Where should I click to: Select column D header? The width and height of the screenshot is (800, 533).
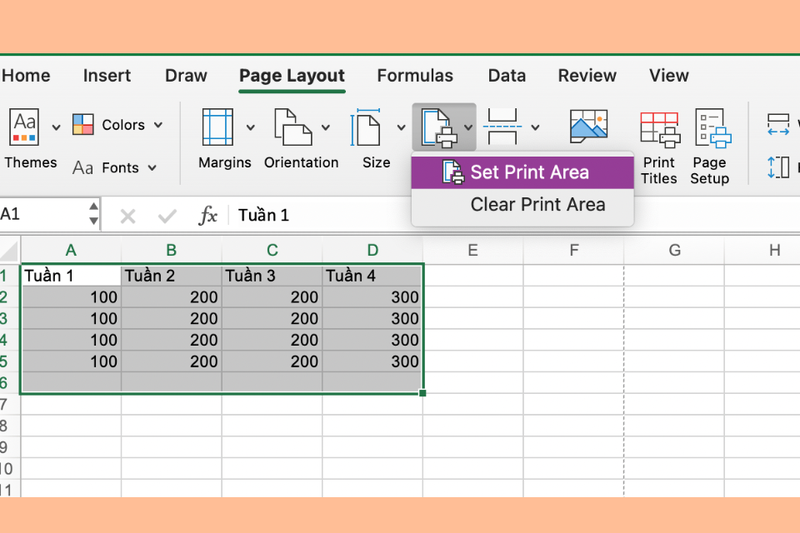tap(372, 250)
